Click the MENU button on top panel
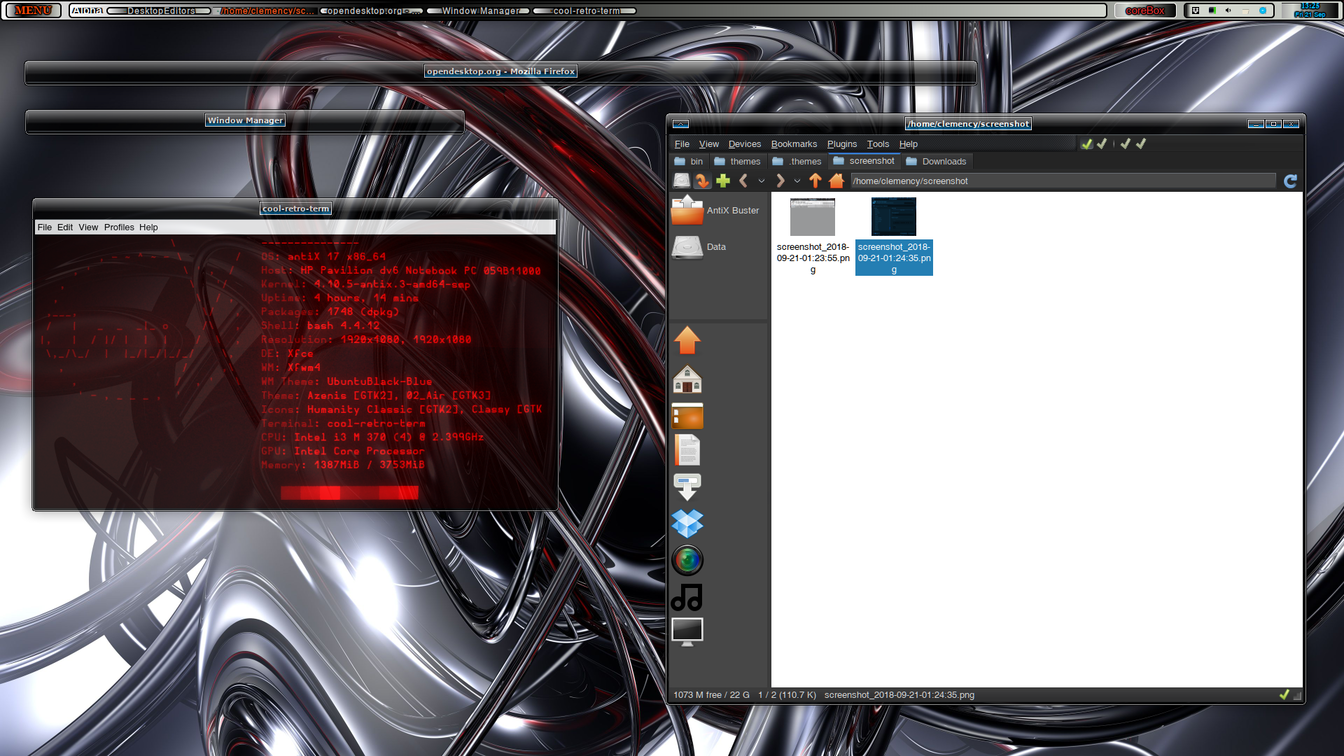Image resolution: width=1344 pixels, height=756 pixels. point(33,10)
